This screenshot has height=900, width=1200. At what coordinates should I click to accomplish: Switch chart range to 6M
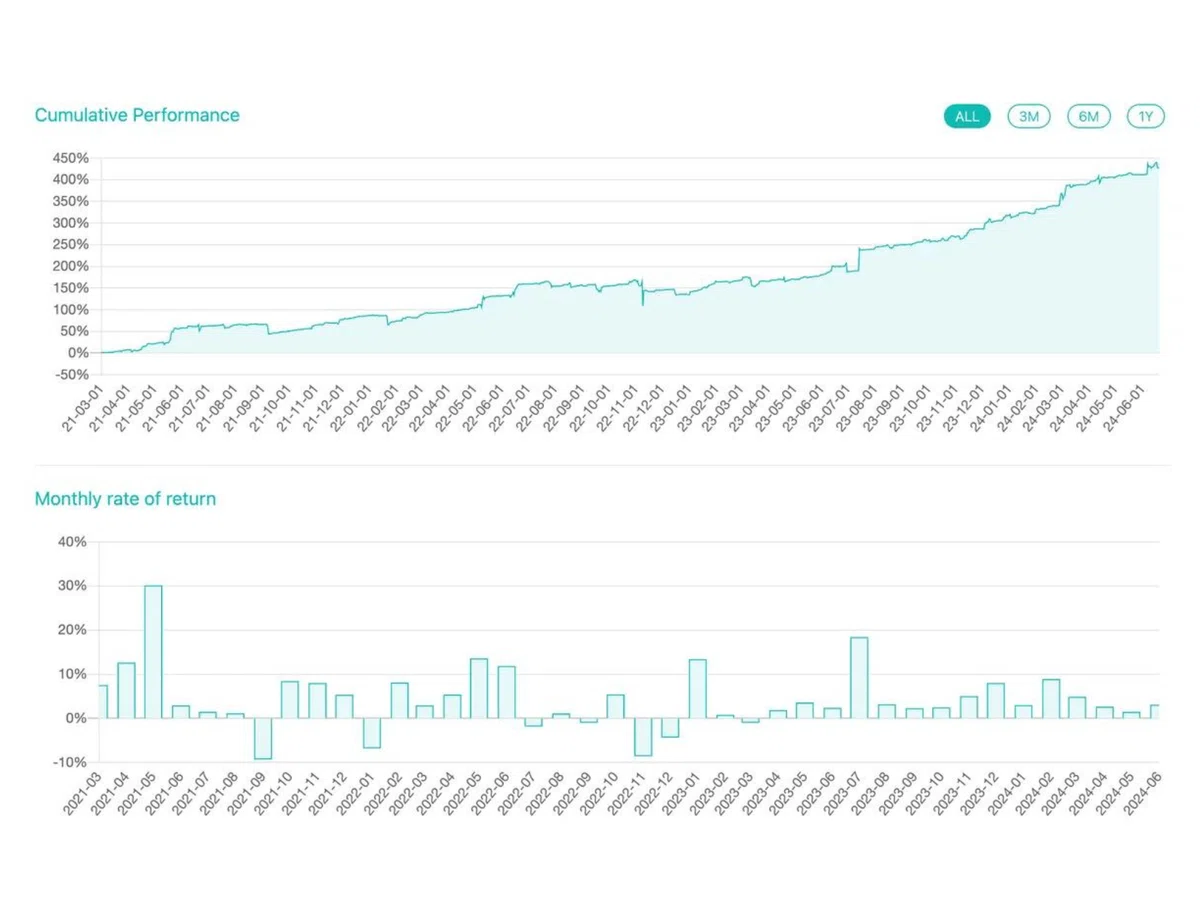1089,116
